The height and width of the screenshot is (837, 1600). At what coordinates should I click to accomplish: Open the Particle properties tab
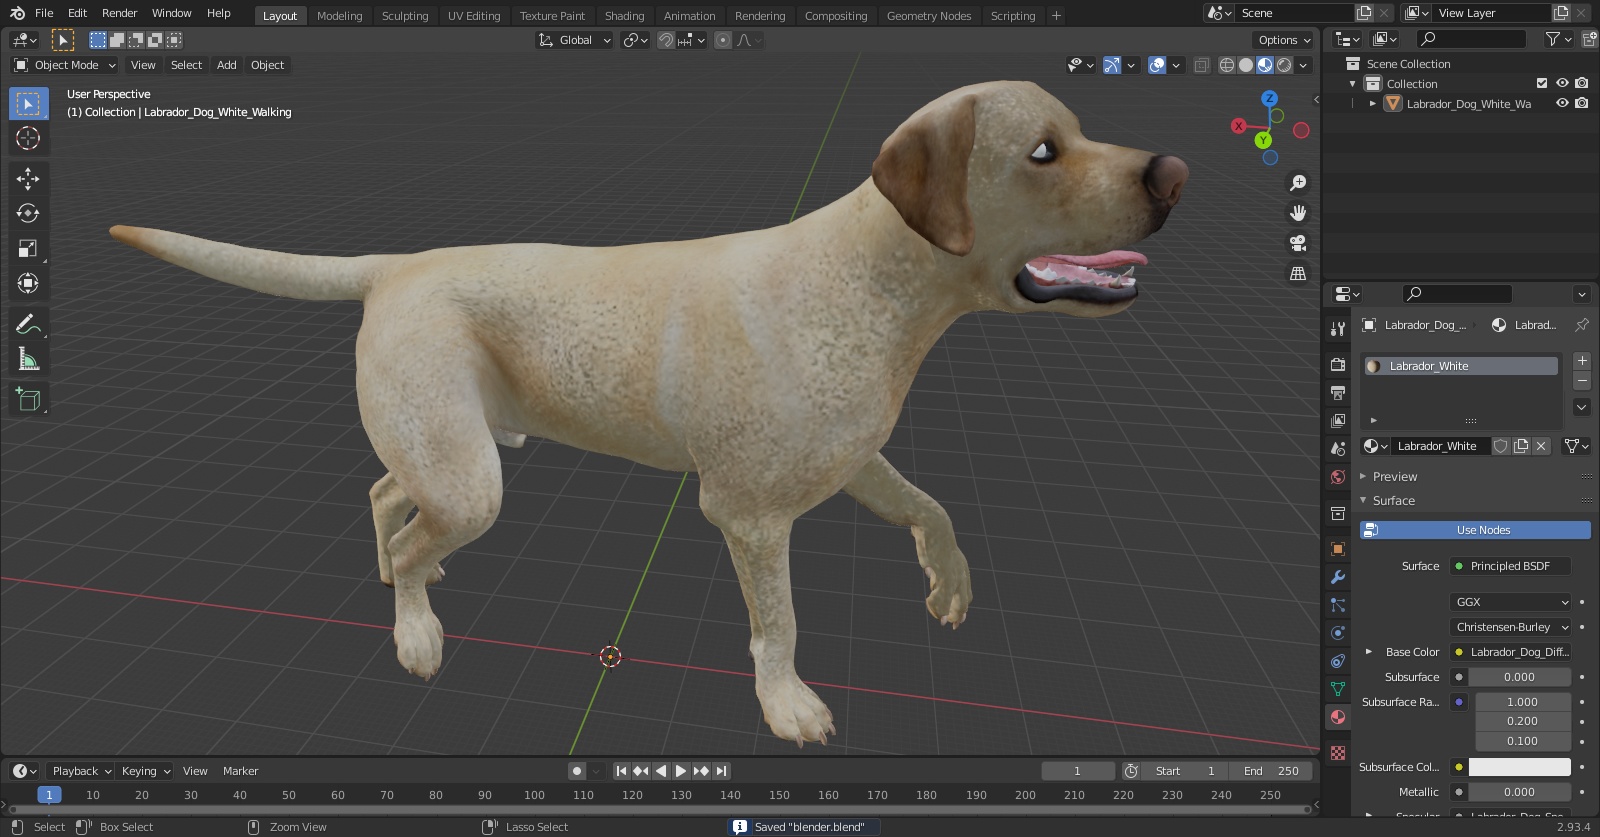1338,605
